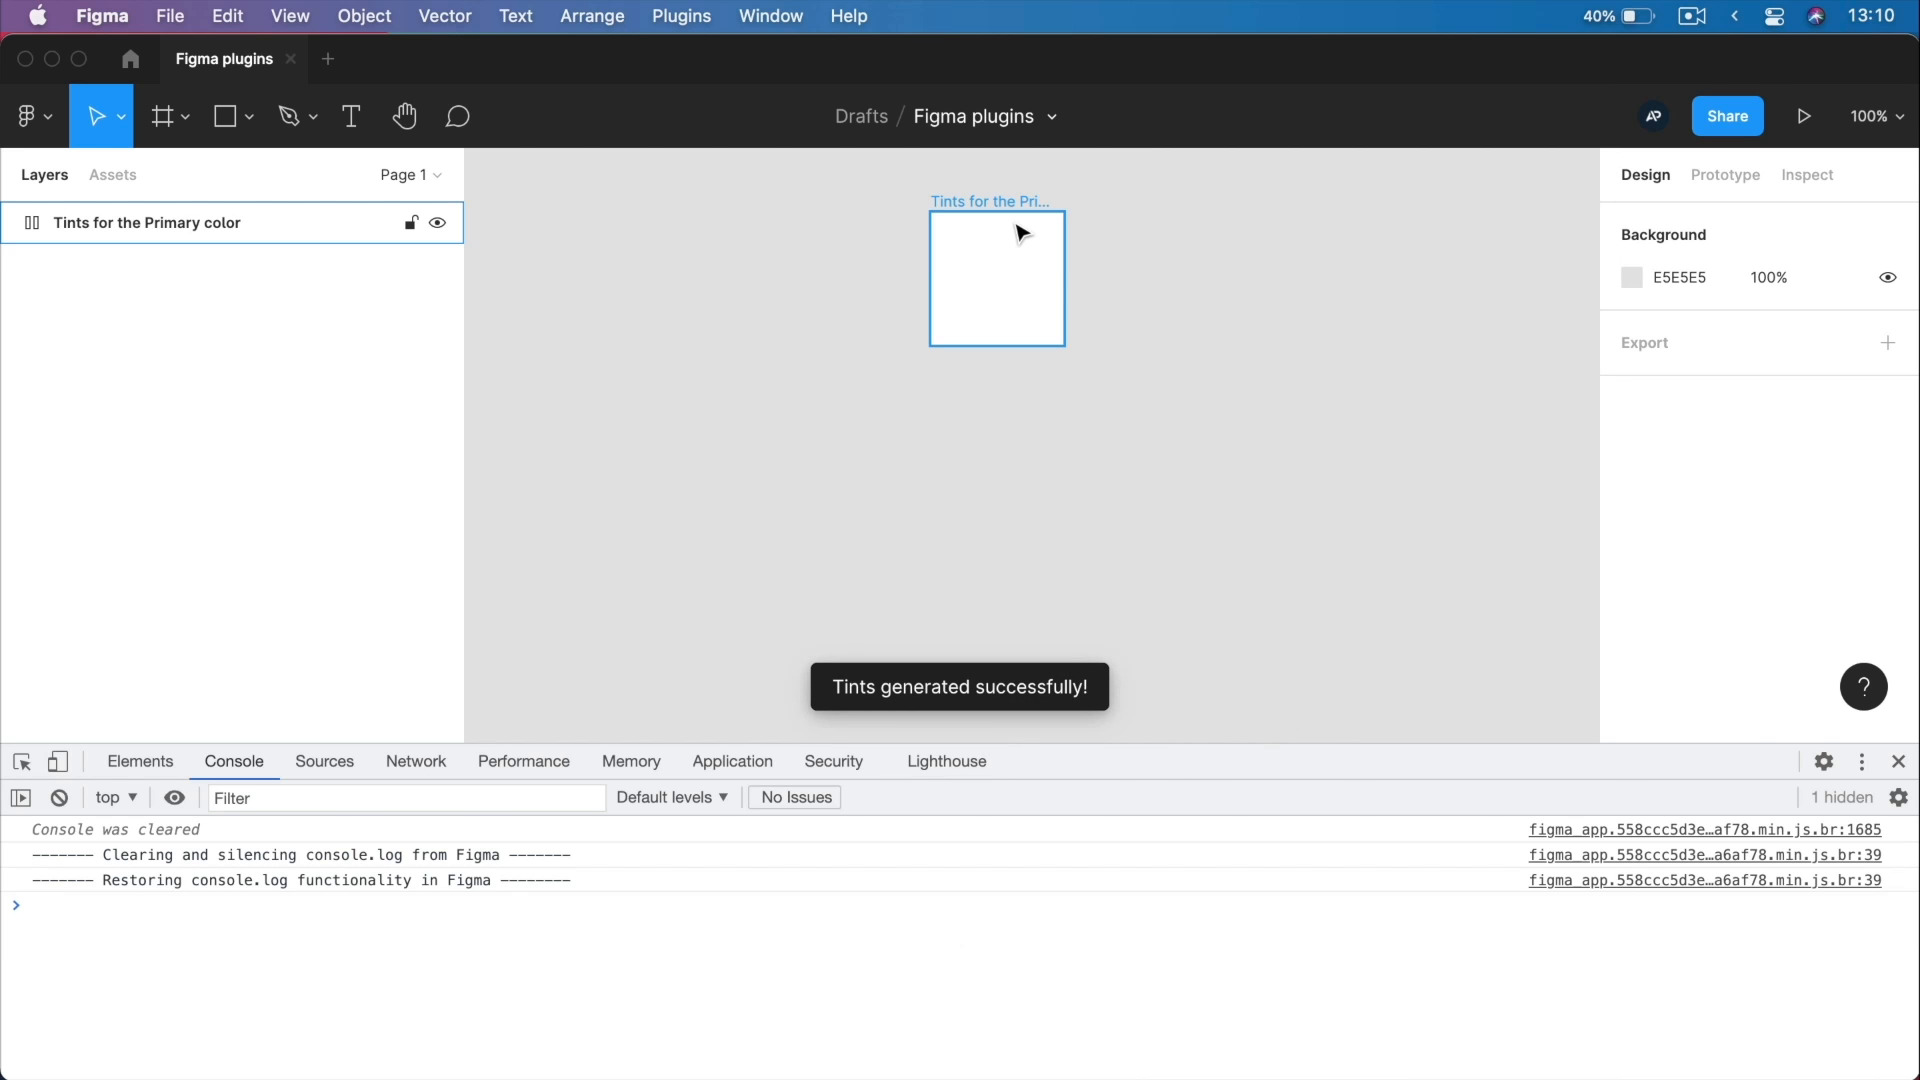
Task: Click the E5E5E5 background color swatch
Action: [x=1631, y=278]
